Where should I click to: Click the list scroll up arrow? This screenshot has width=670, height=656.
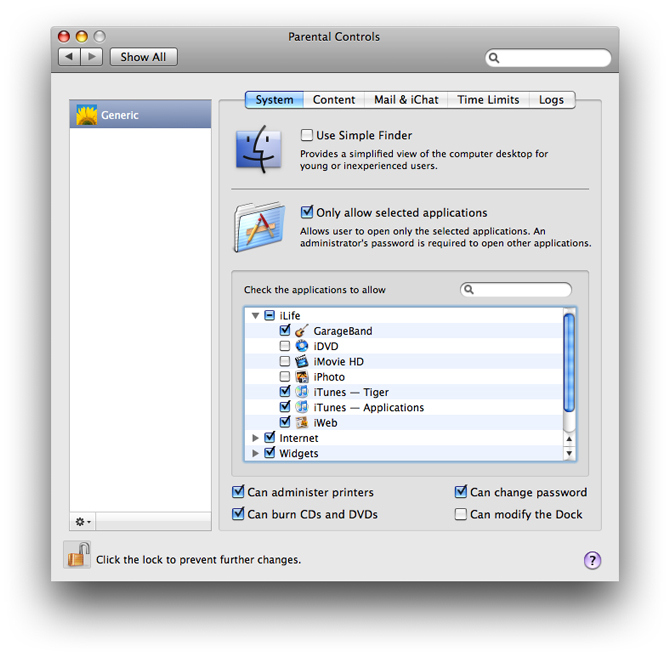569,439
